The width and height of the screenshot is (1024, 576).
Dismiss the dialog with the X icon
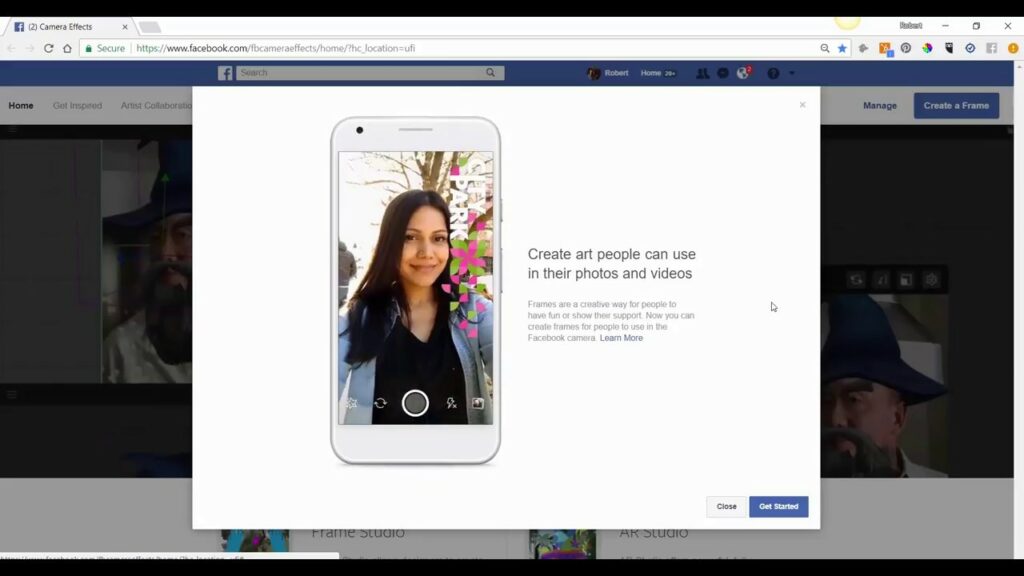click(803, 104)
